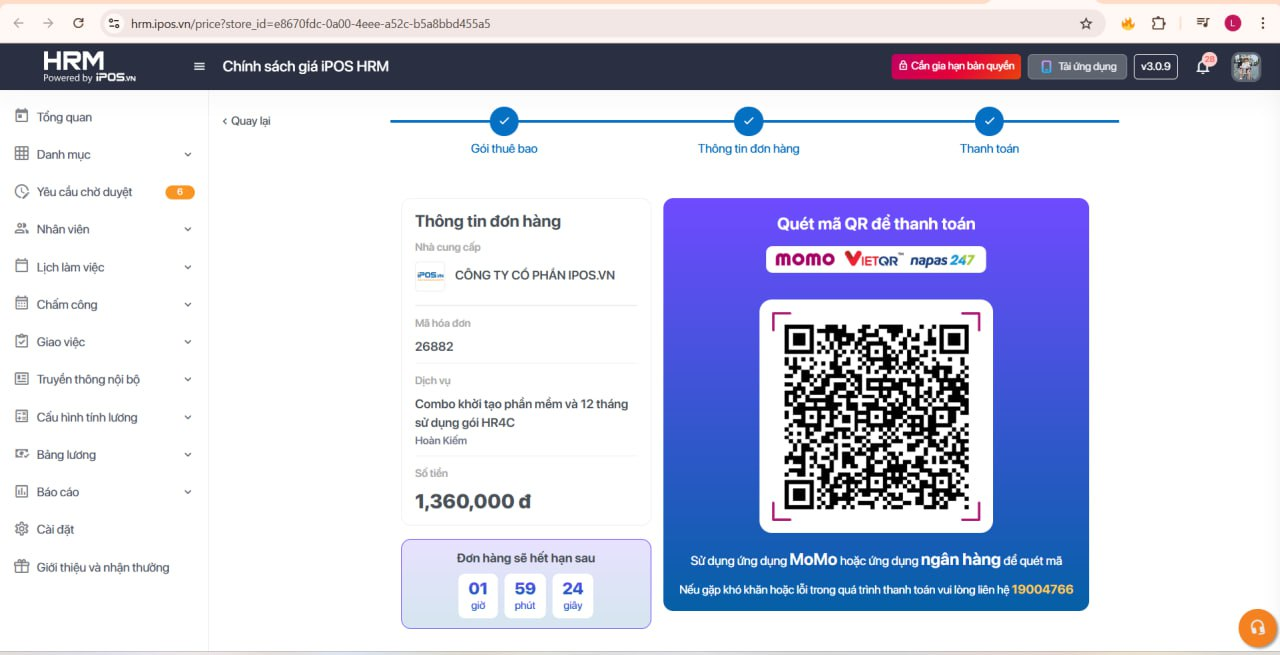Click the 59 phút countdown box
The image size is (1280, 655).
pos(525,595)
